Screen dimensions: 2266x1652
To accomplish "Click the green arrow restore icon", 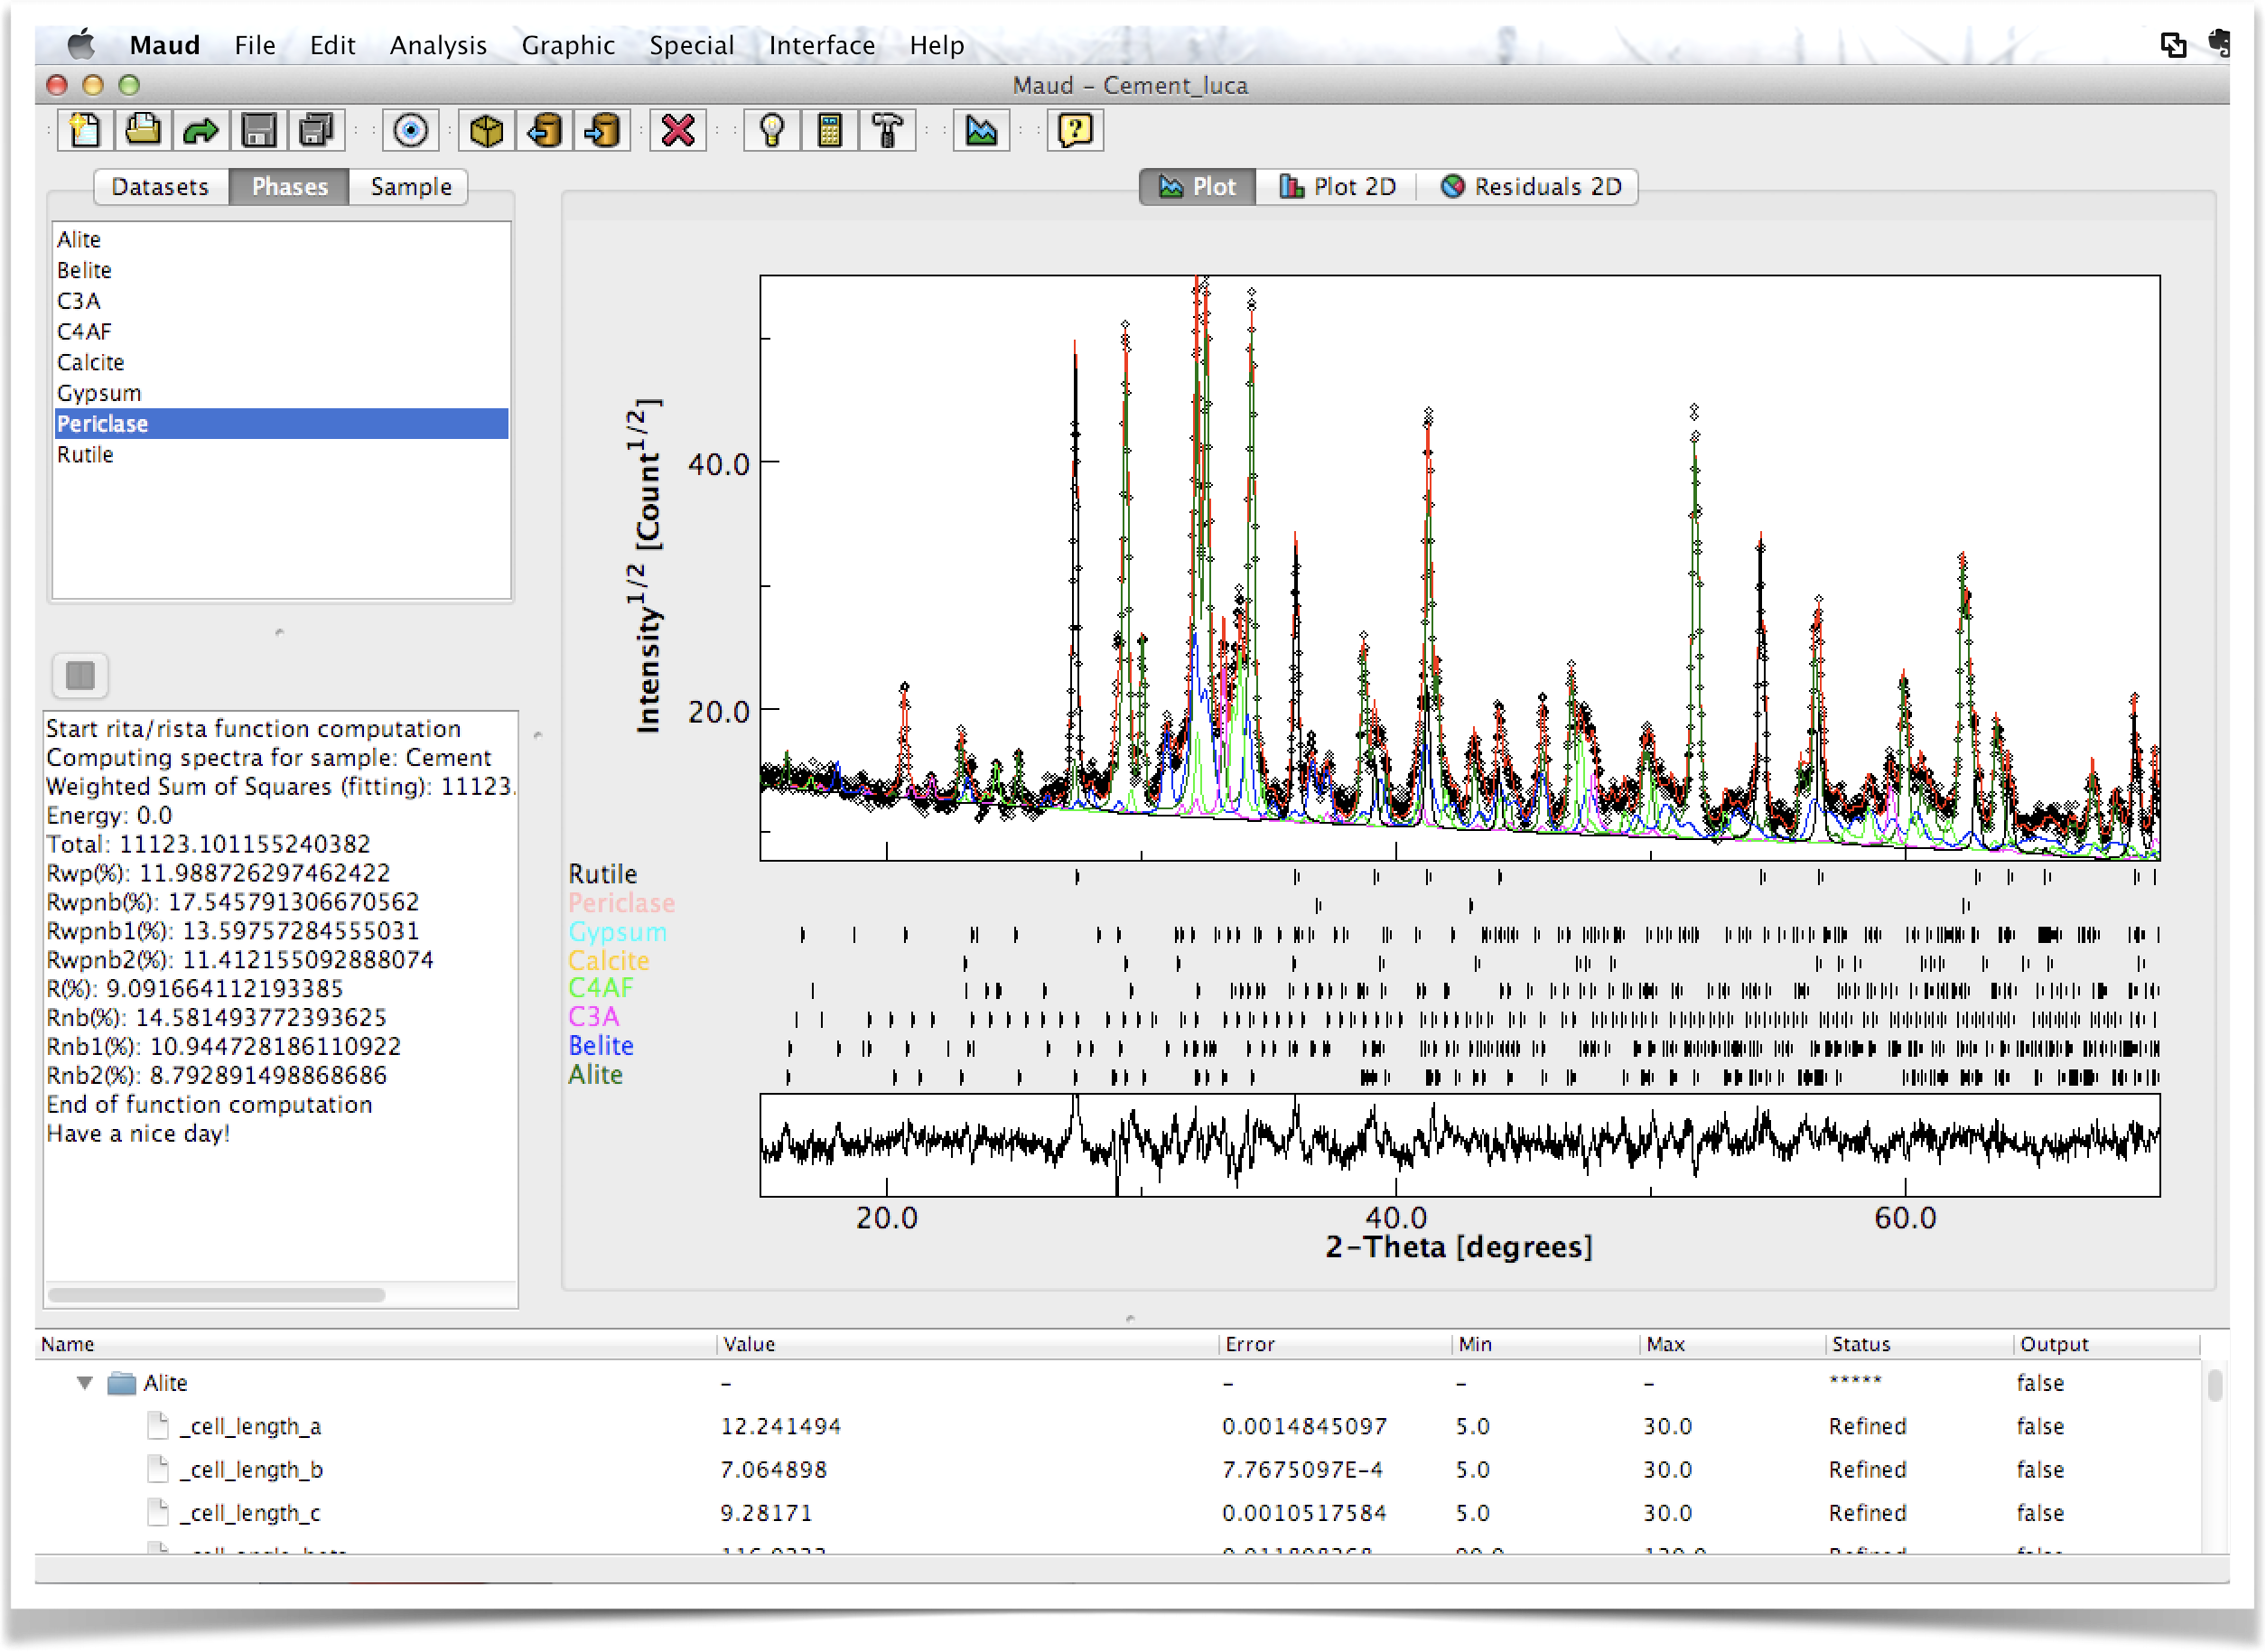I will point(200,131).
